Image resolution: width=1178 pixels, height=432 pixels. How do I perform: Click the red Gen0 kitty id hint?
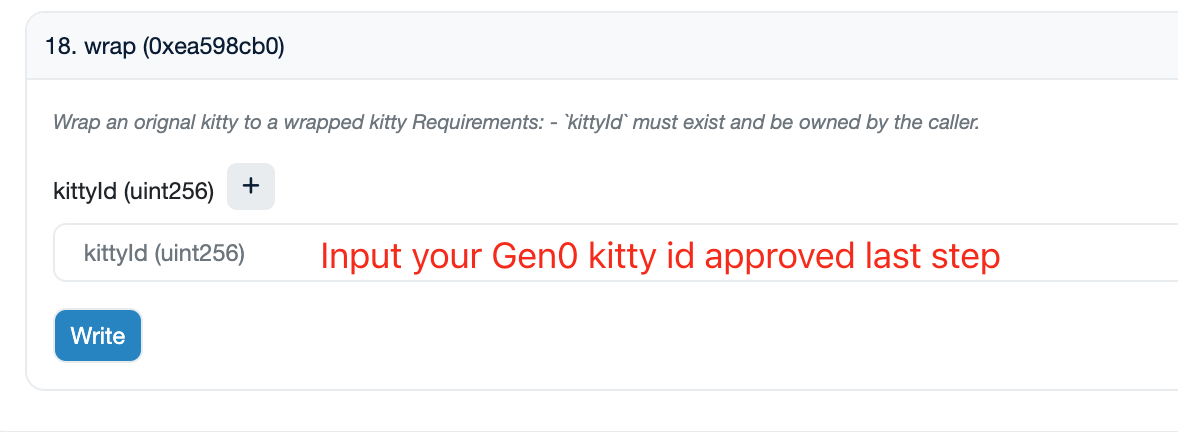tap(660, 257)
